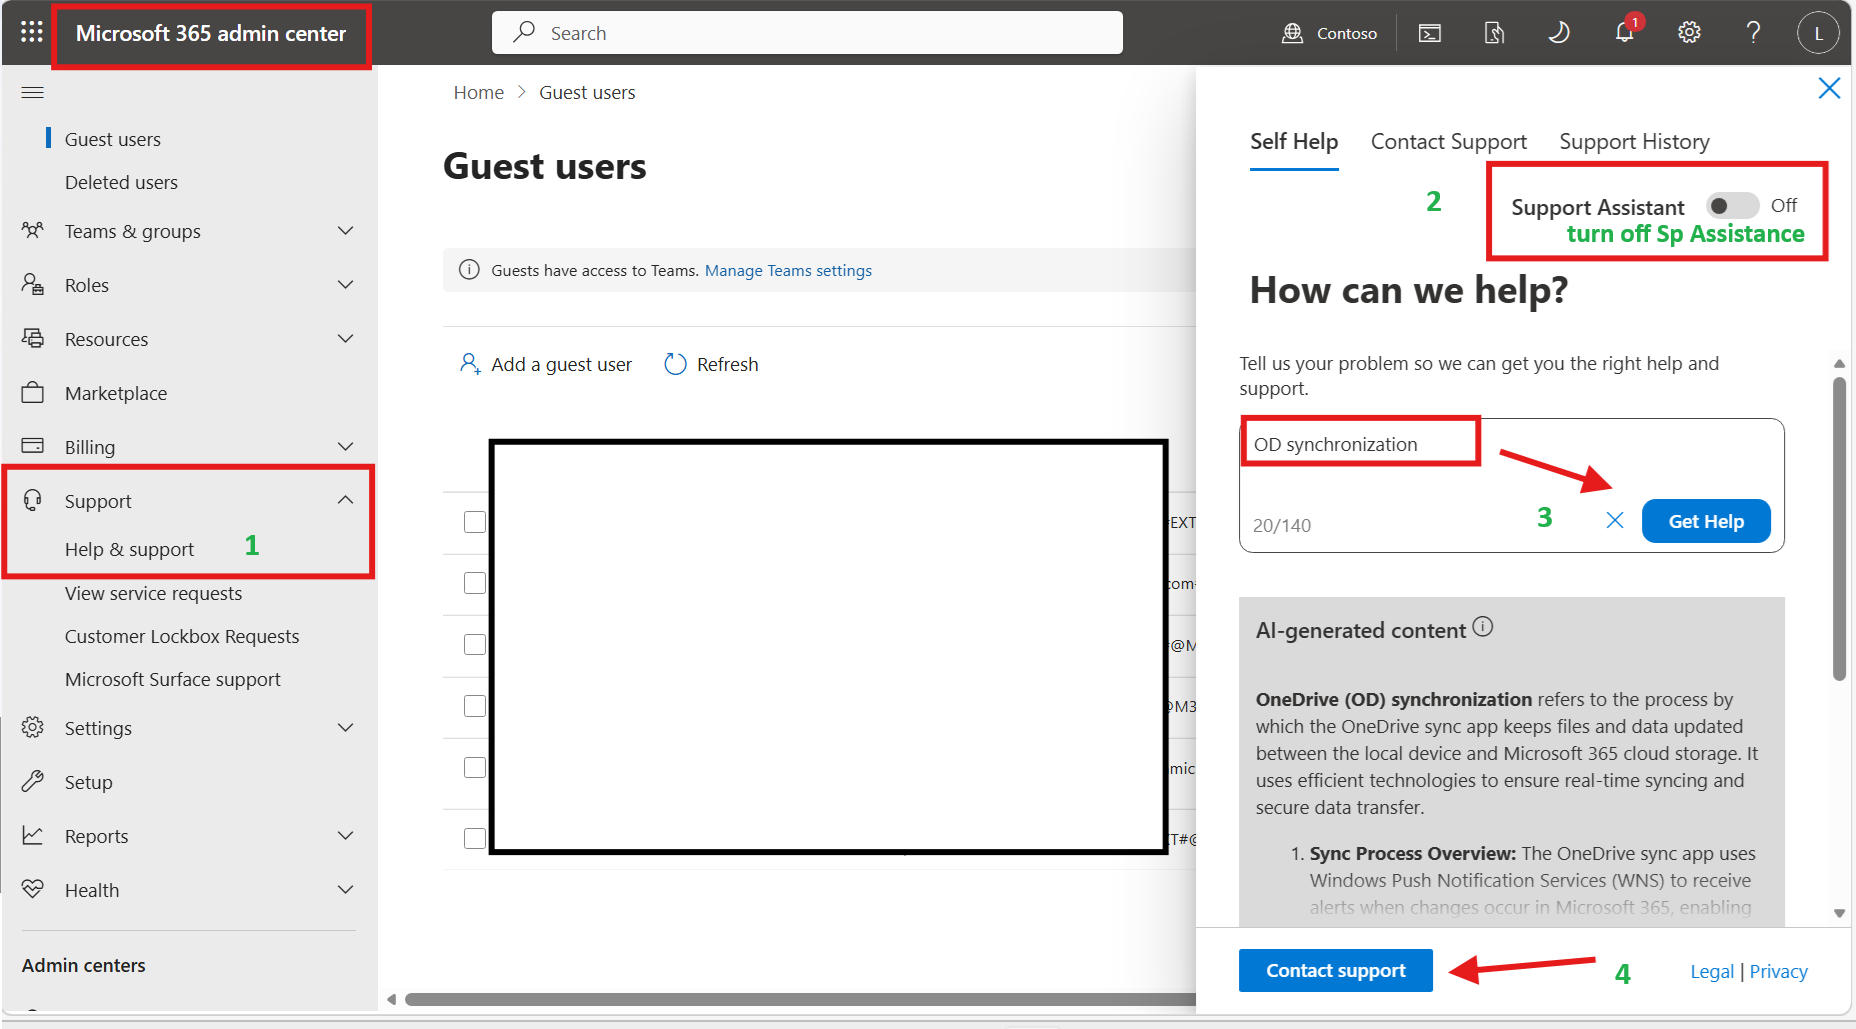Show info about AI-generated content

(1483, 627)
